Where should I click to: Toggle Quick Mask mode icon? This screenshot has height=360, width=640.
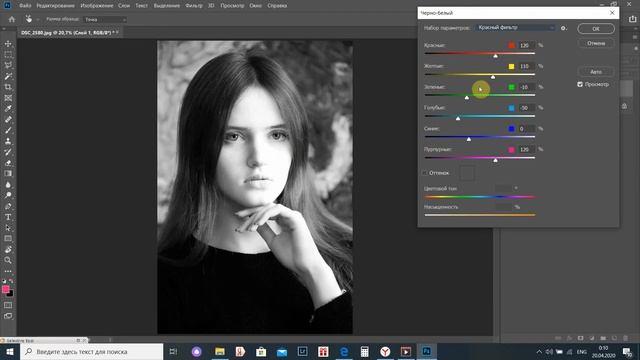[x=8, y=305]
